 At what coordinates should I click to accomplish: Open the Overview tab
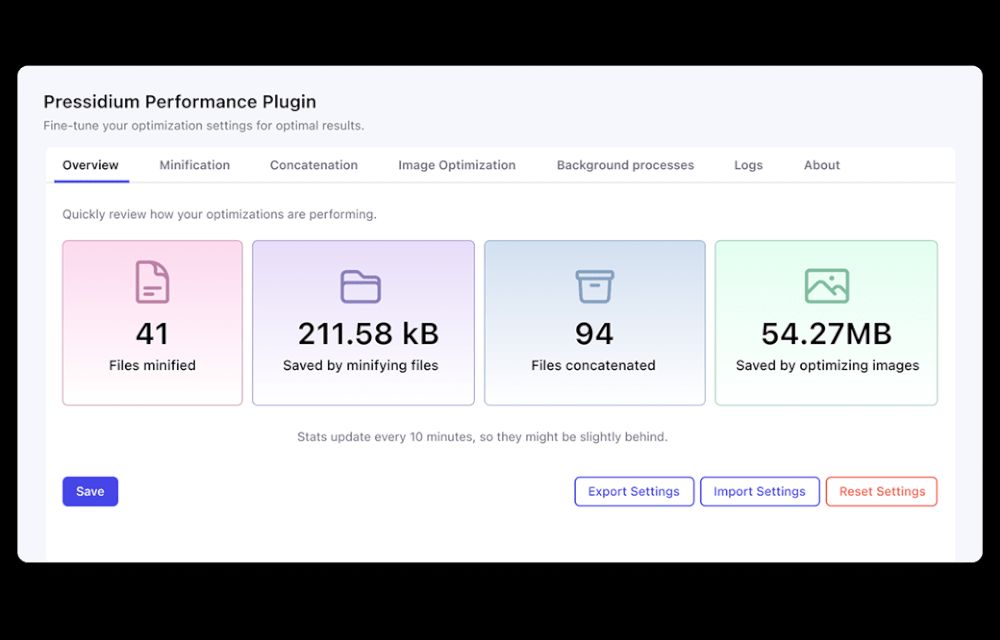(x=91, y=165)
